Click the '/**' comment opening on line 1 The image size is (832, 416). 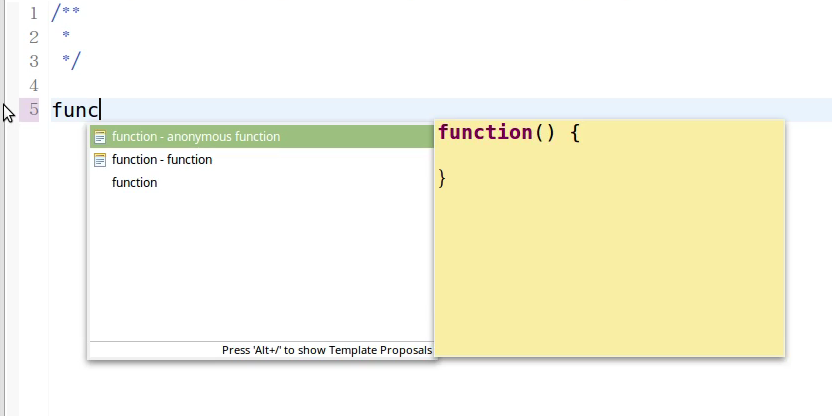click(66, 14)
